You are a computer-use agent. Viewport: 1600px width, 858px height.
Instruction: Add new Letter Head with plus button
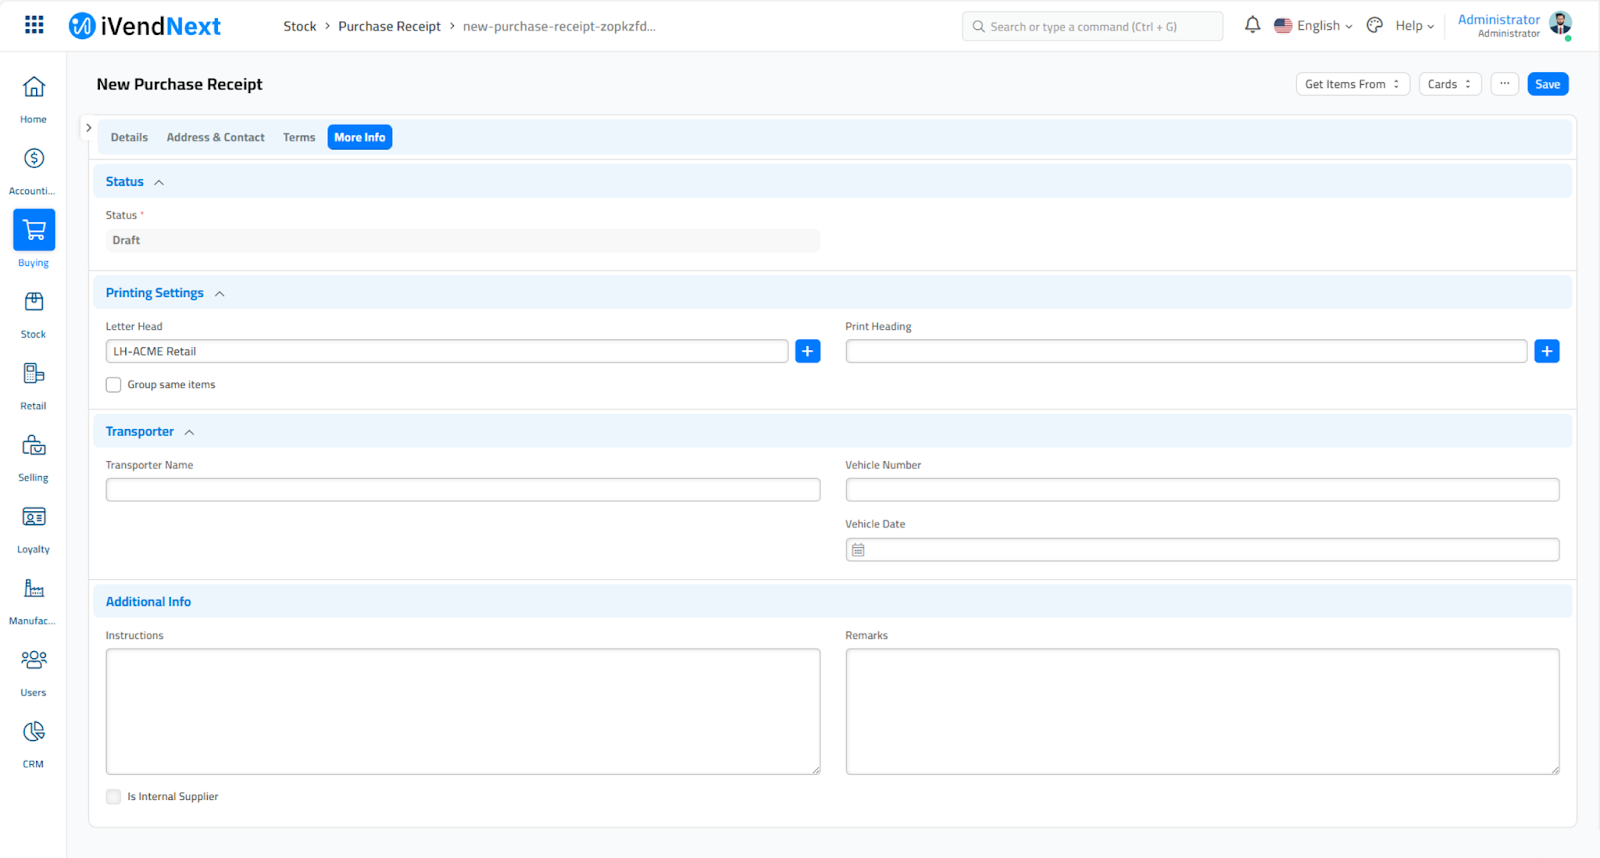807,351
